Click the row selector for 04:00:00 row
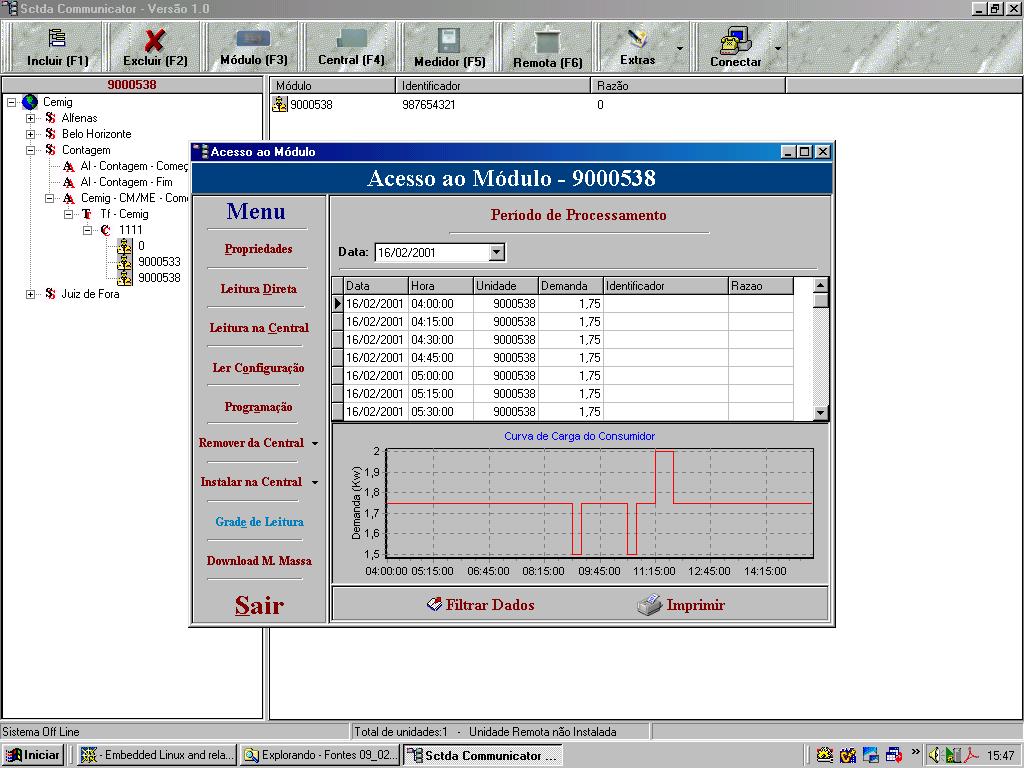 coord(338,304)
